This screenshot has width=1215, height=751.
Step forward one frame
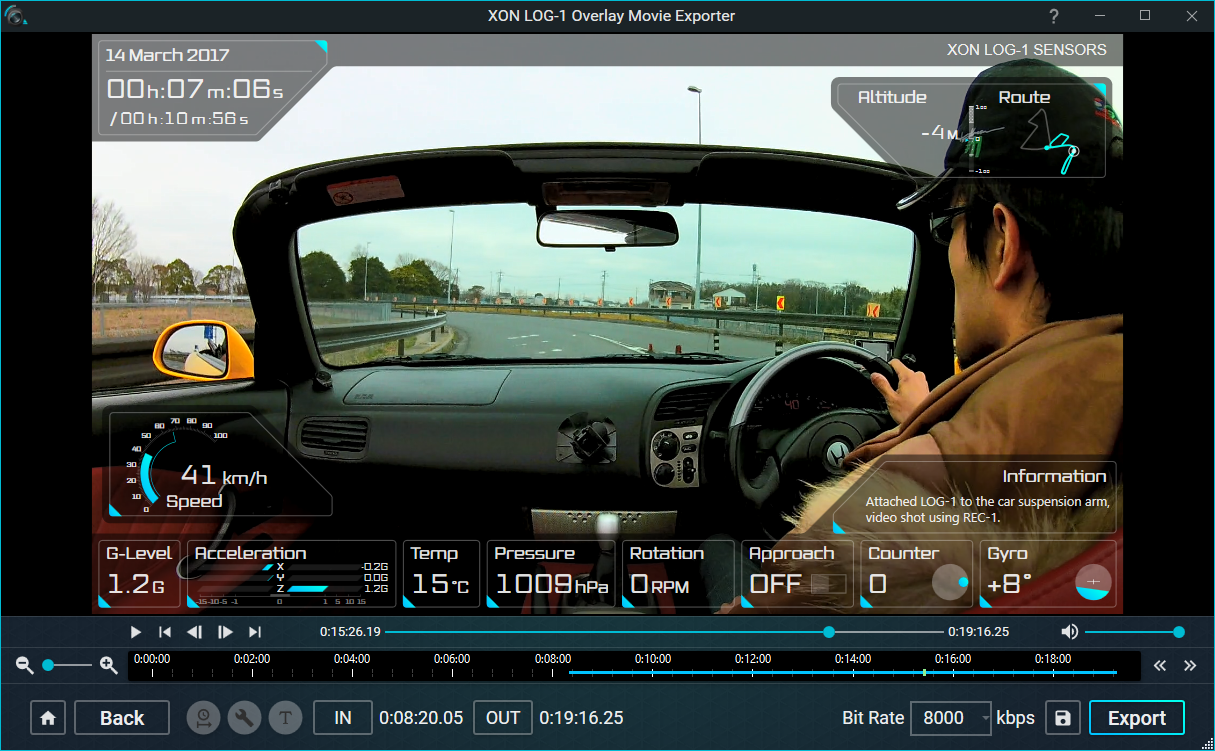coord(225,632)
